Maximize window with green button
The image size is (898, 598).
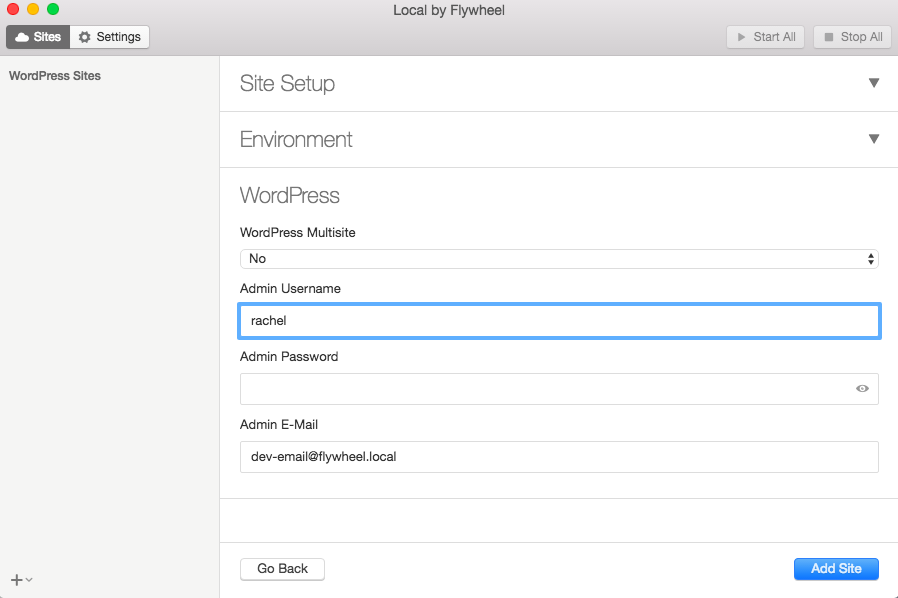tap(53, 9)
